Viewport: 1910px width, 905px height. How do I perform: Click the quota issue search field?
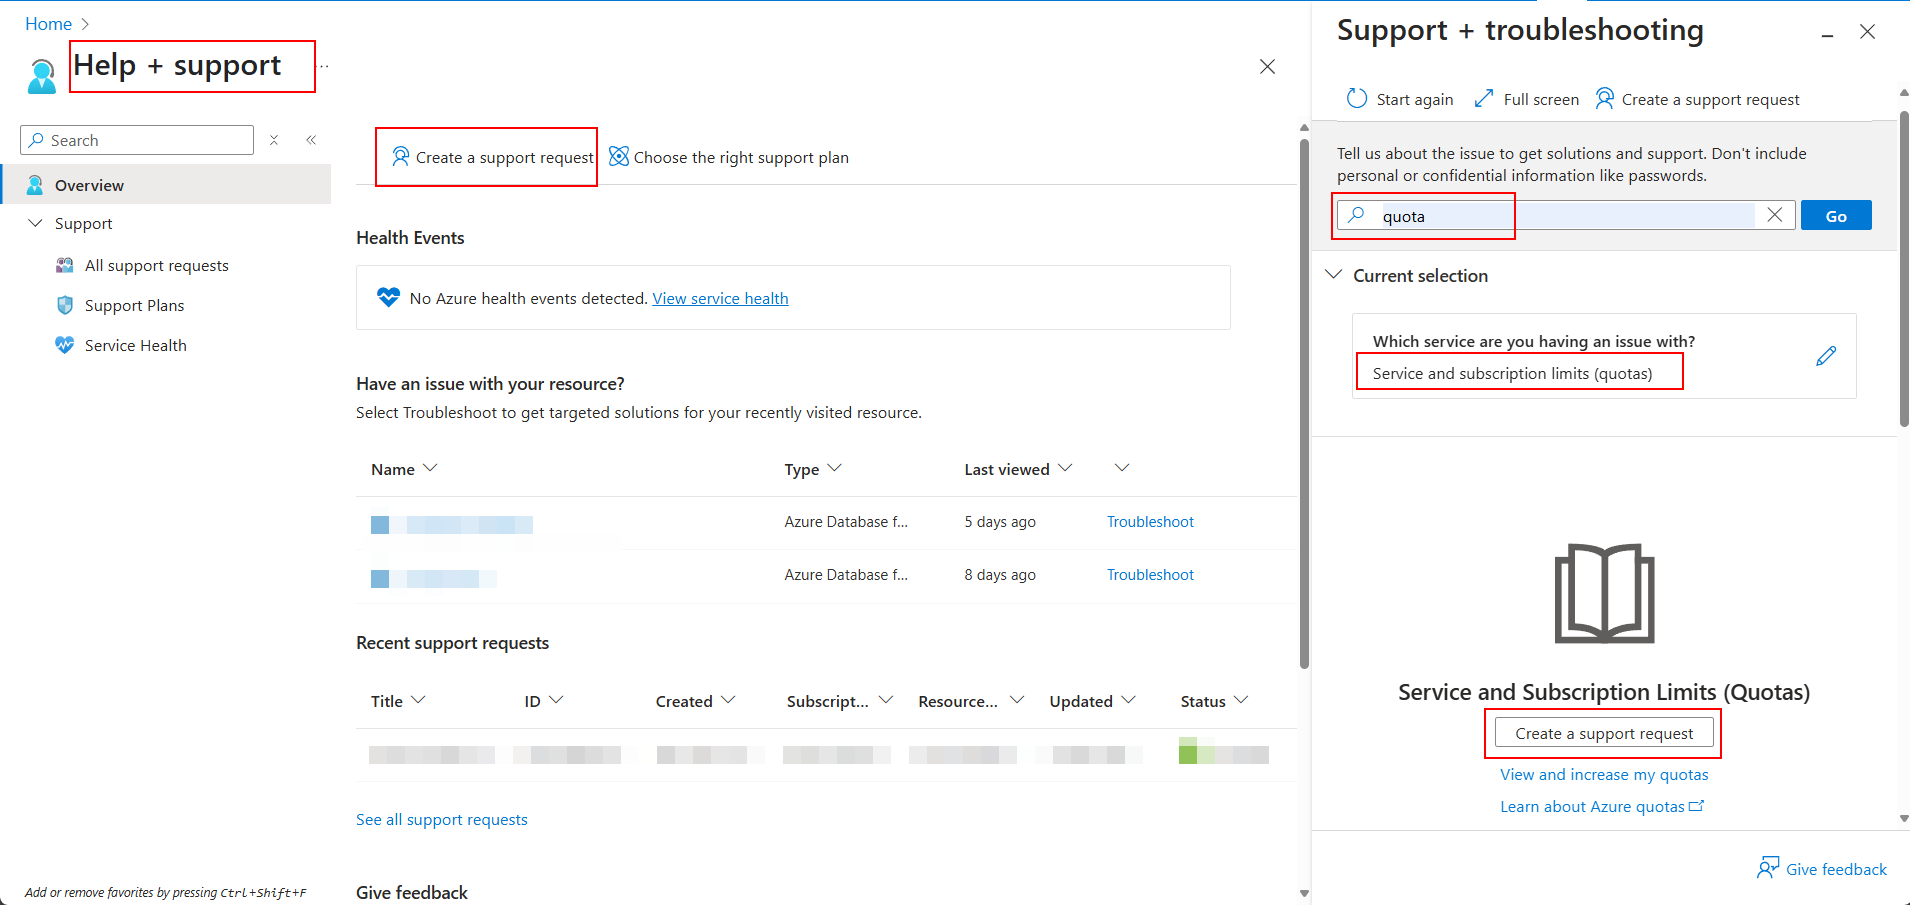1566,215
